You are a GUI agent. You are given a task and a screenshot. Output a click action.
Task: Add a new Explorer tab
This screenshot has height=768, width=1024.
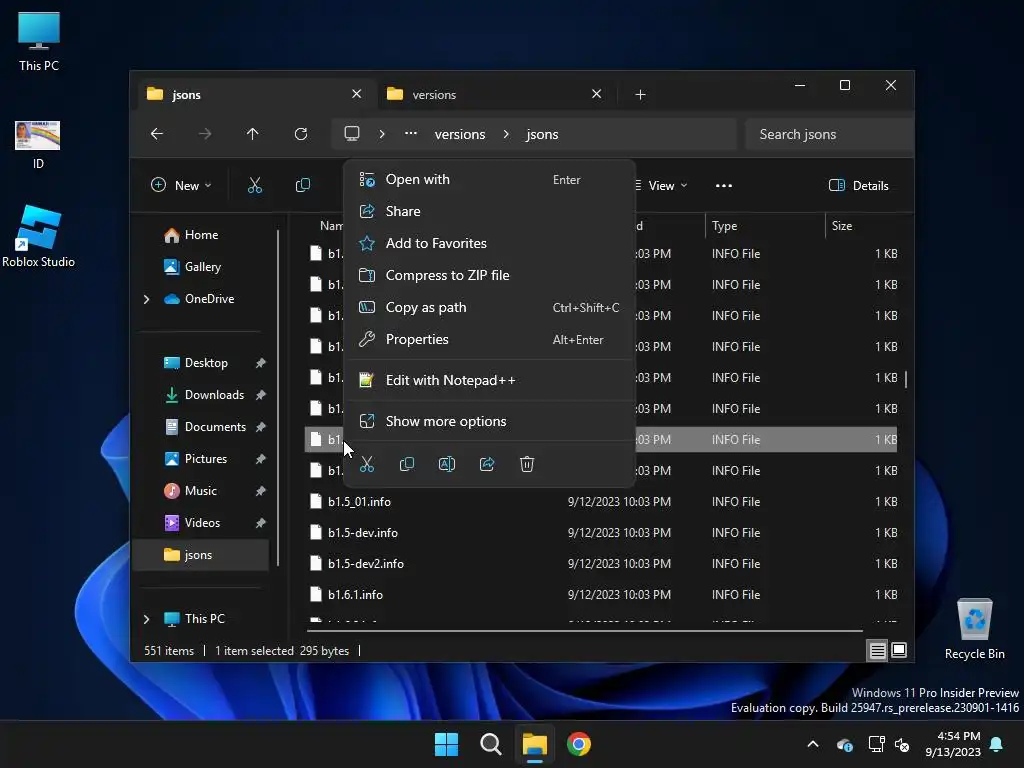click(x=640, y=95)
